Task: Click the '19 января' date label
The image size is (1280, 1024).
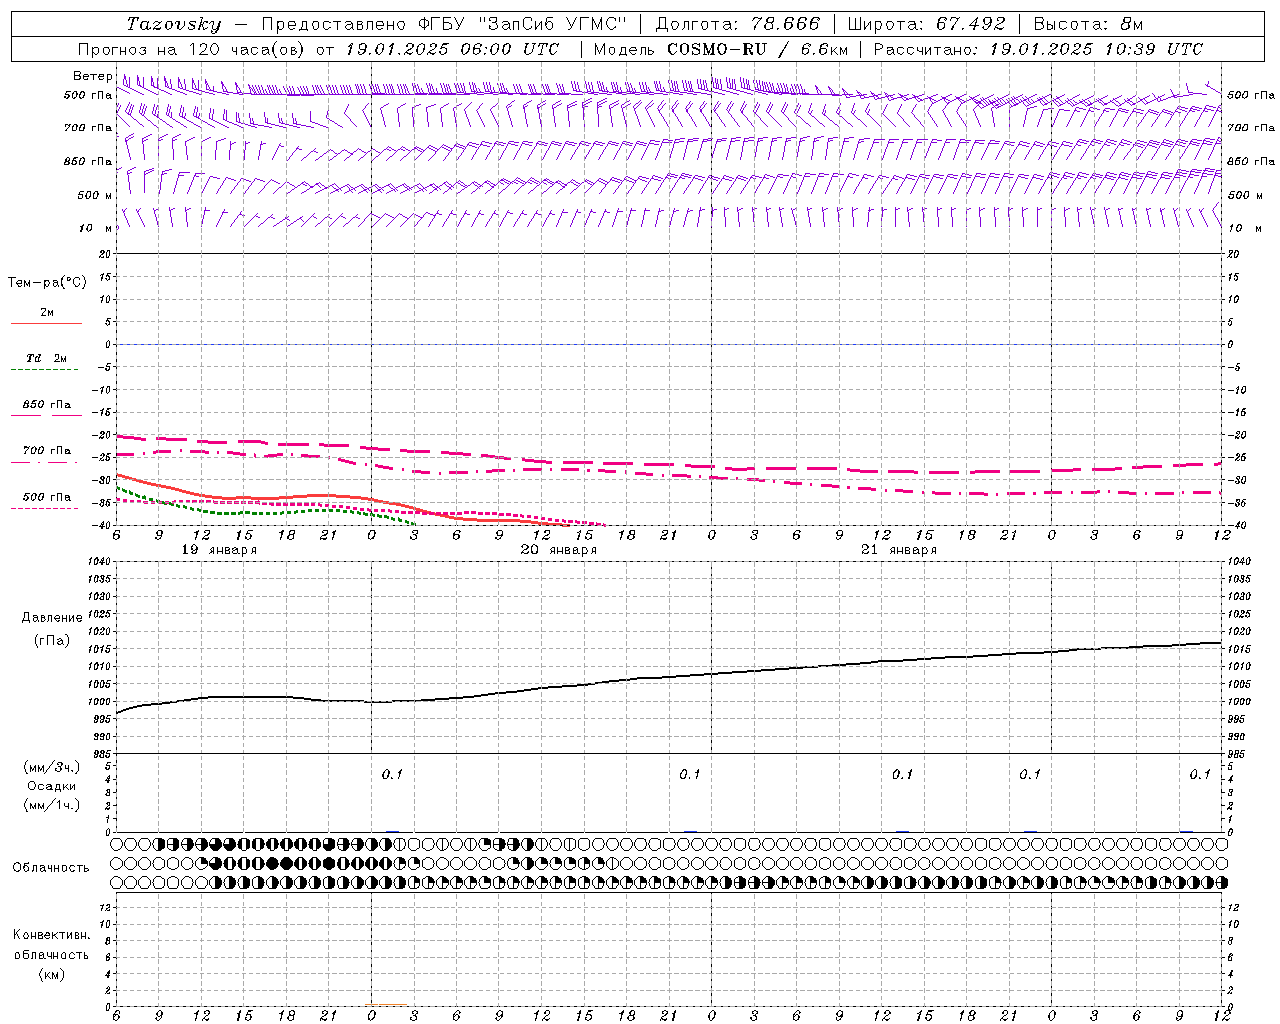Action: point(219,550)
